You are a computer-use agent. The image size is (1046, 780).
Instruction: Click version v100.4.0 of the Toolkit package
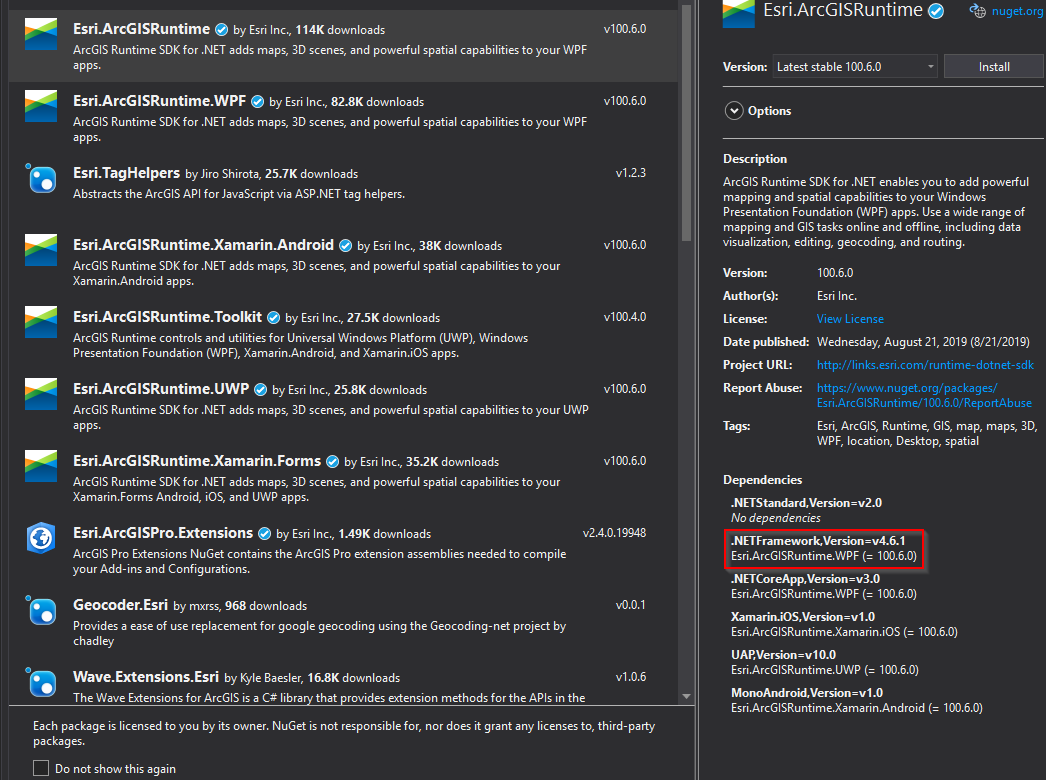coord(624,317)
